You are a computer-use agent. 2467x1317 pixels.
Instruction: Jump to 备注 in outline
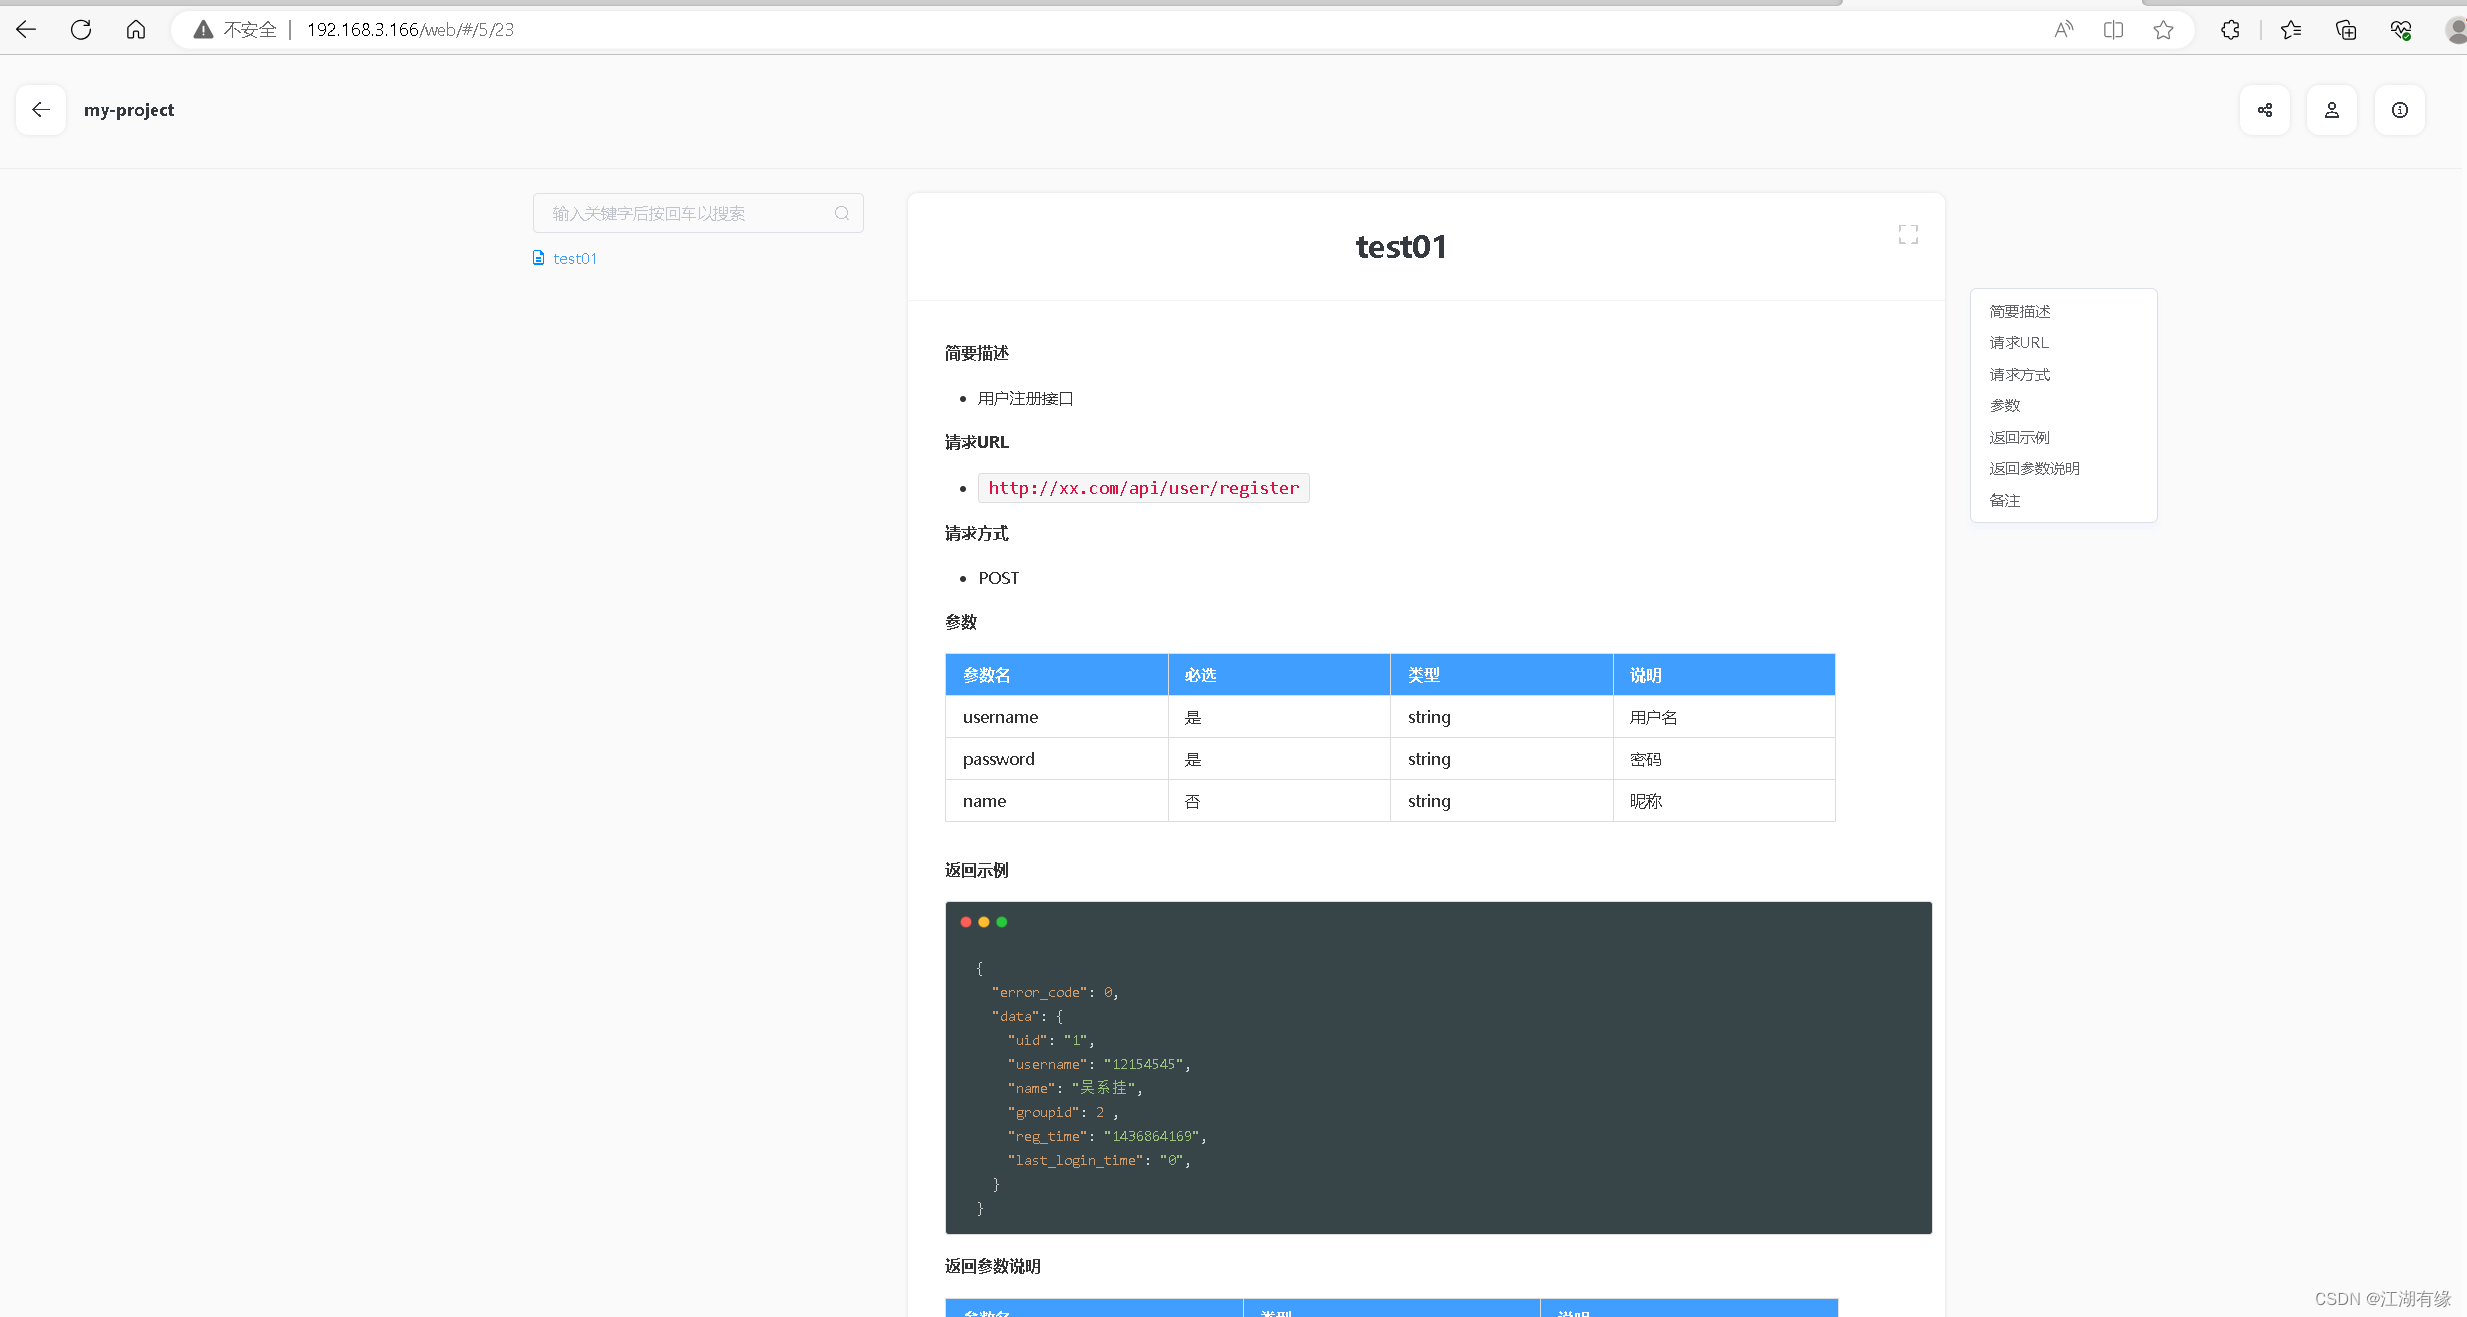pos(2005,500)
